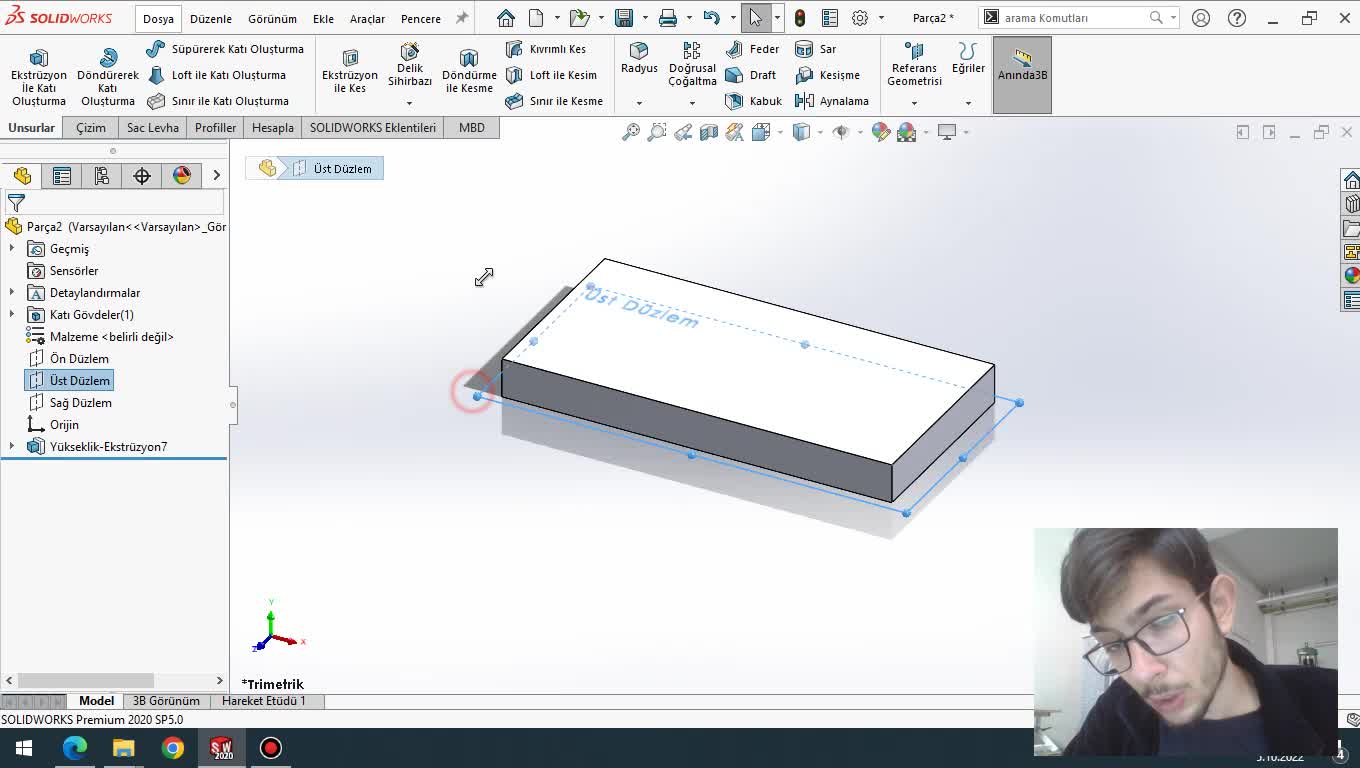1360x768 pixels.
Task: Click the Windows Start button
Action: 24,748
